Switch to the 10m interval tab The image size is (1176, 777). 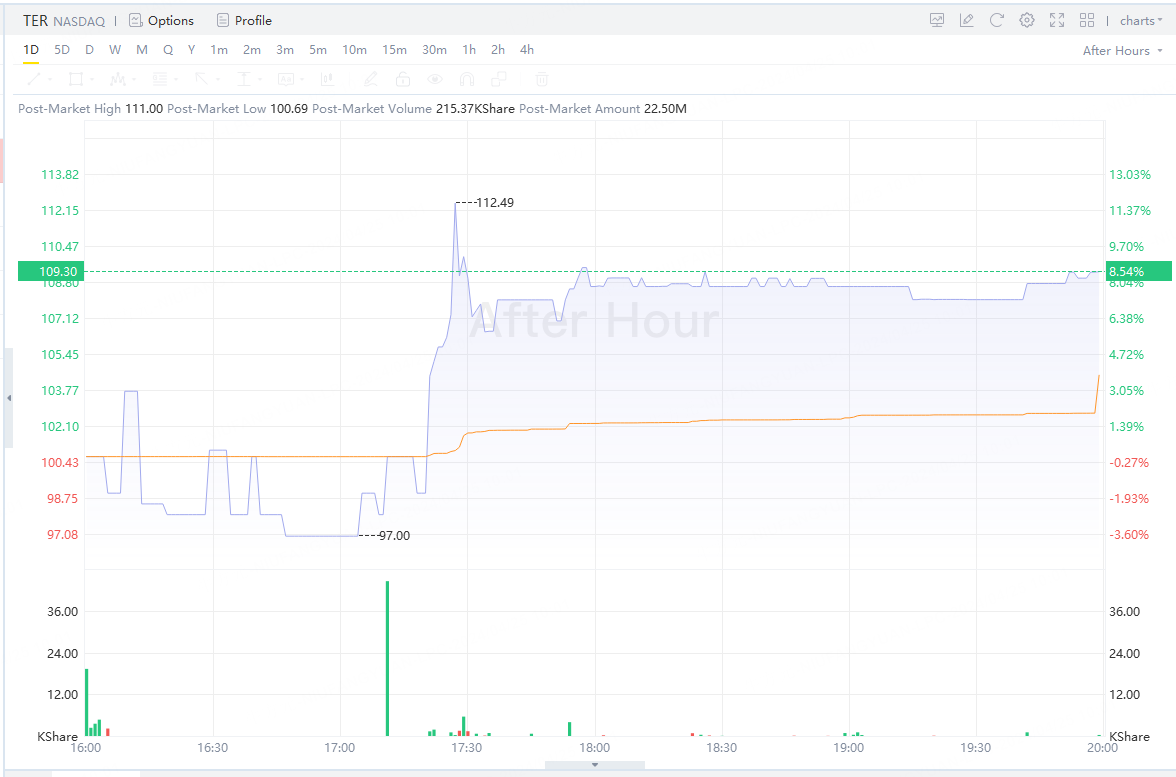coord(355,50)
